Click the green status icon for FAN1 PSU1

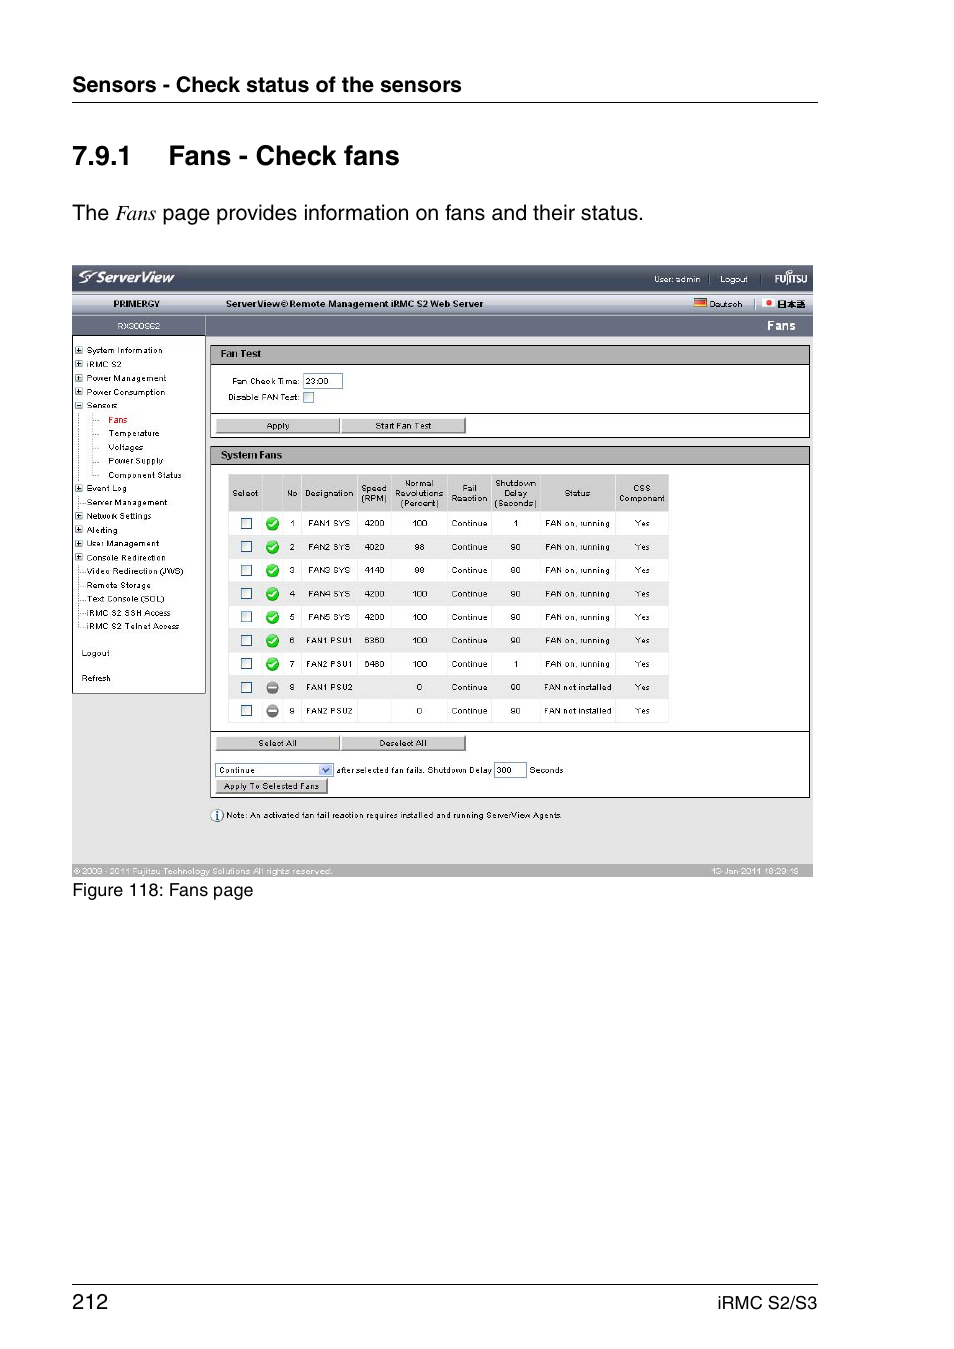coord(272,641)
